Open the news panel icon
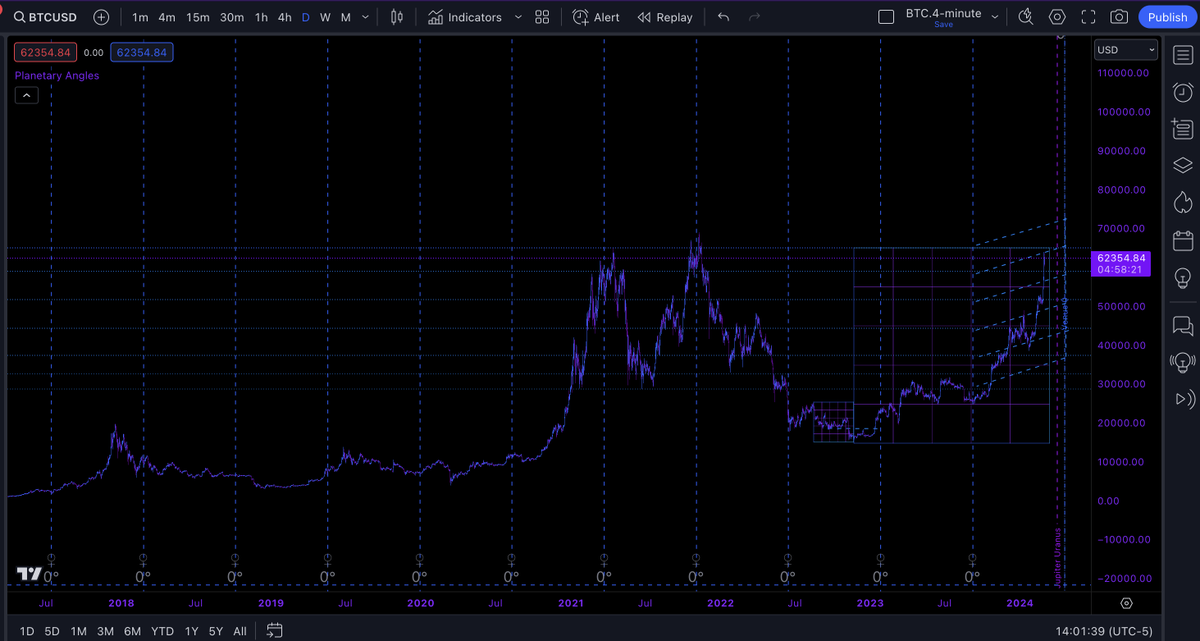The width and height of the screenshot is (1200, 641). click(1183, 128)
